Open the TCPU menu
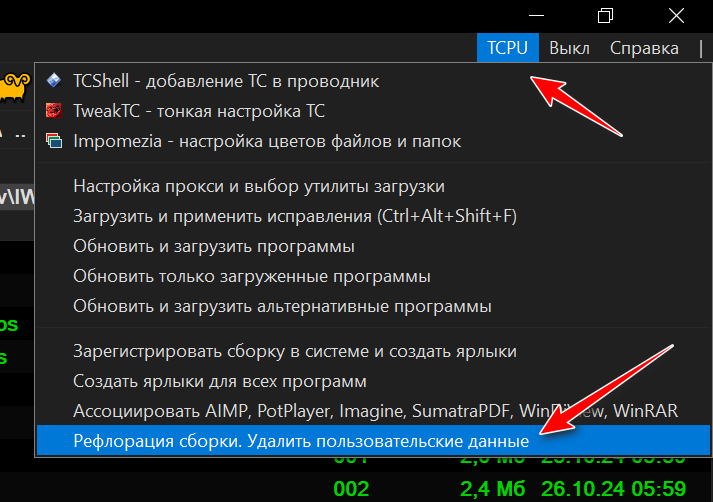713x502 pixels. (x=507, y=48)
